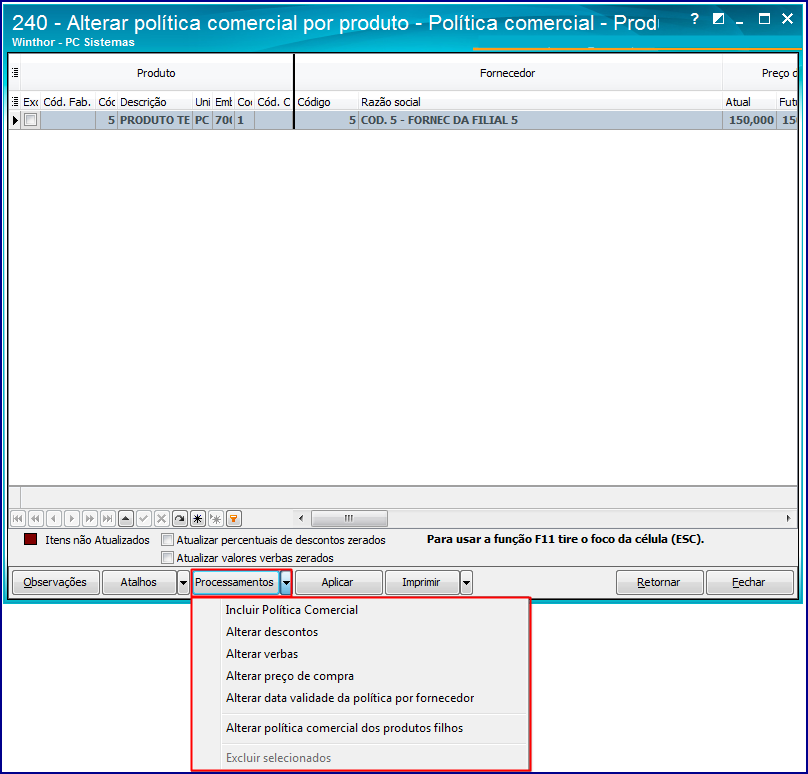Screen dimensions: 808x774
Task: Click the black asterisk bookmark button
Action: pos(198,518)
